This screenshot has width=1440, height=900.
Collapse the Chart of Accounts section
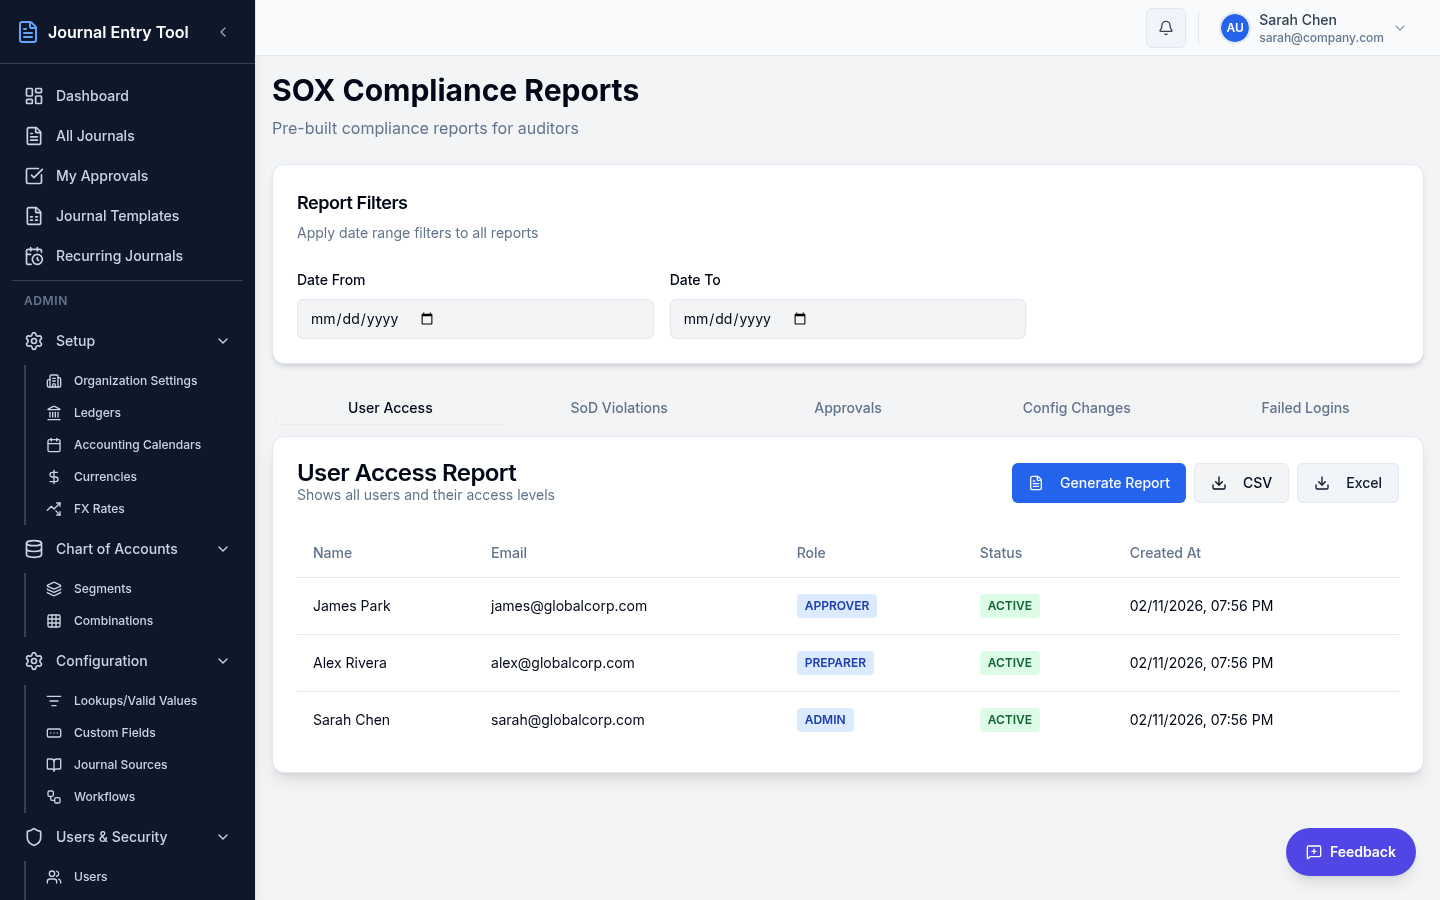click(222, 549)
